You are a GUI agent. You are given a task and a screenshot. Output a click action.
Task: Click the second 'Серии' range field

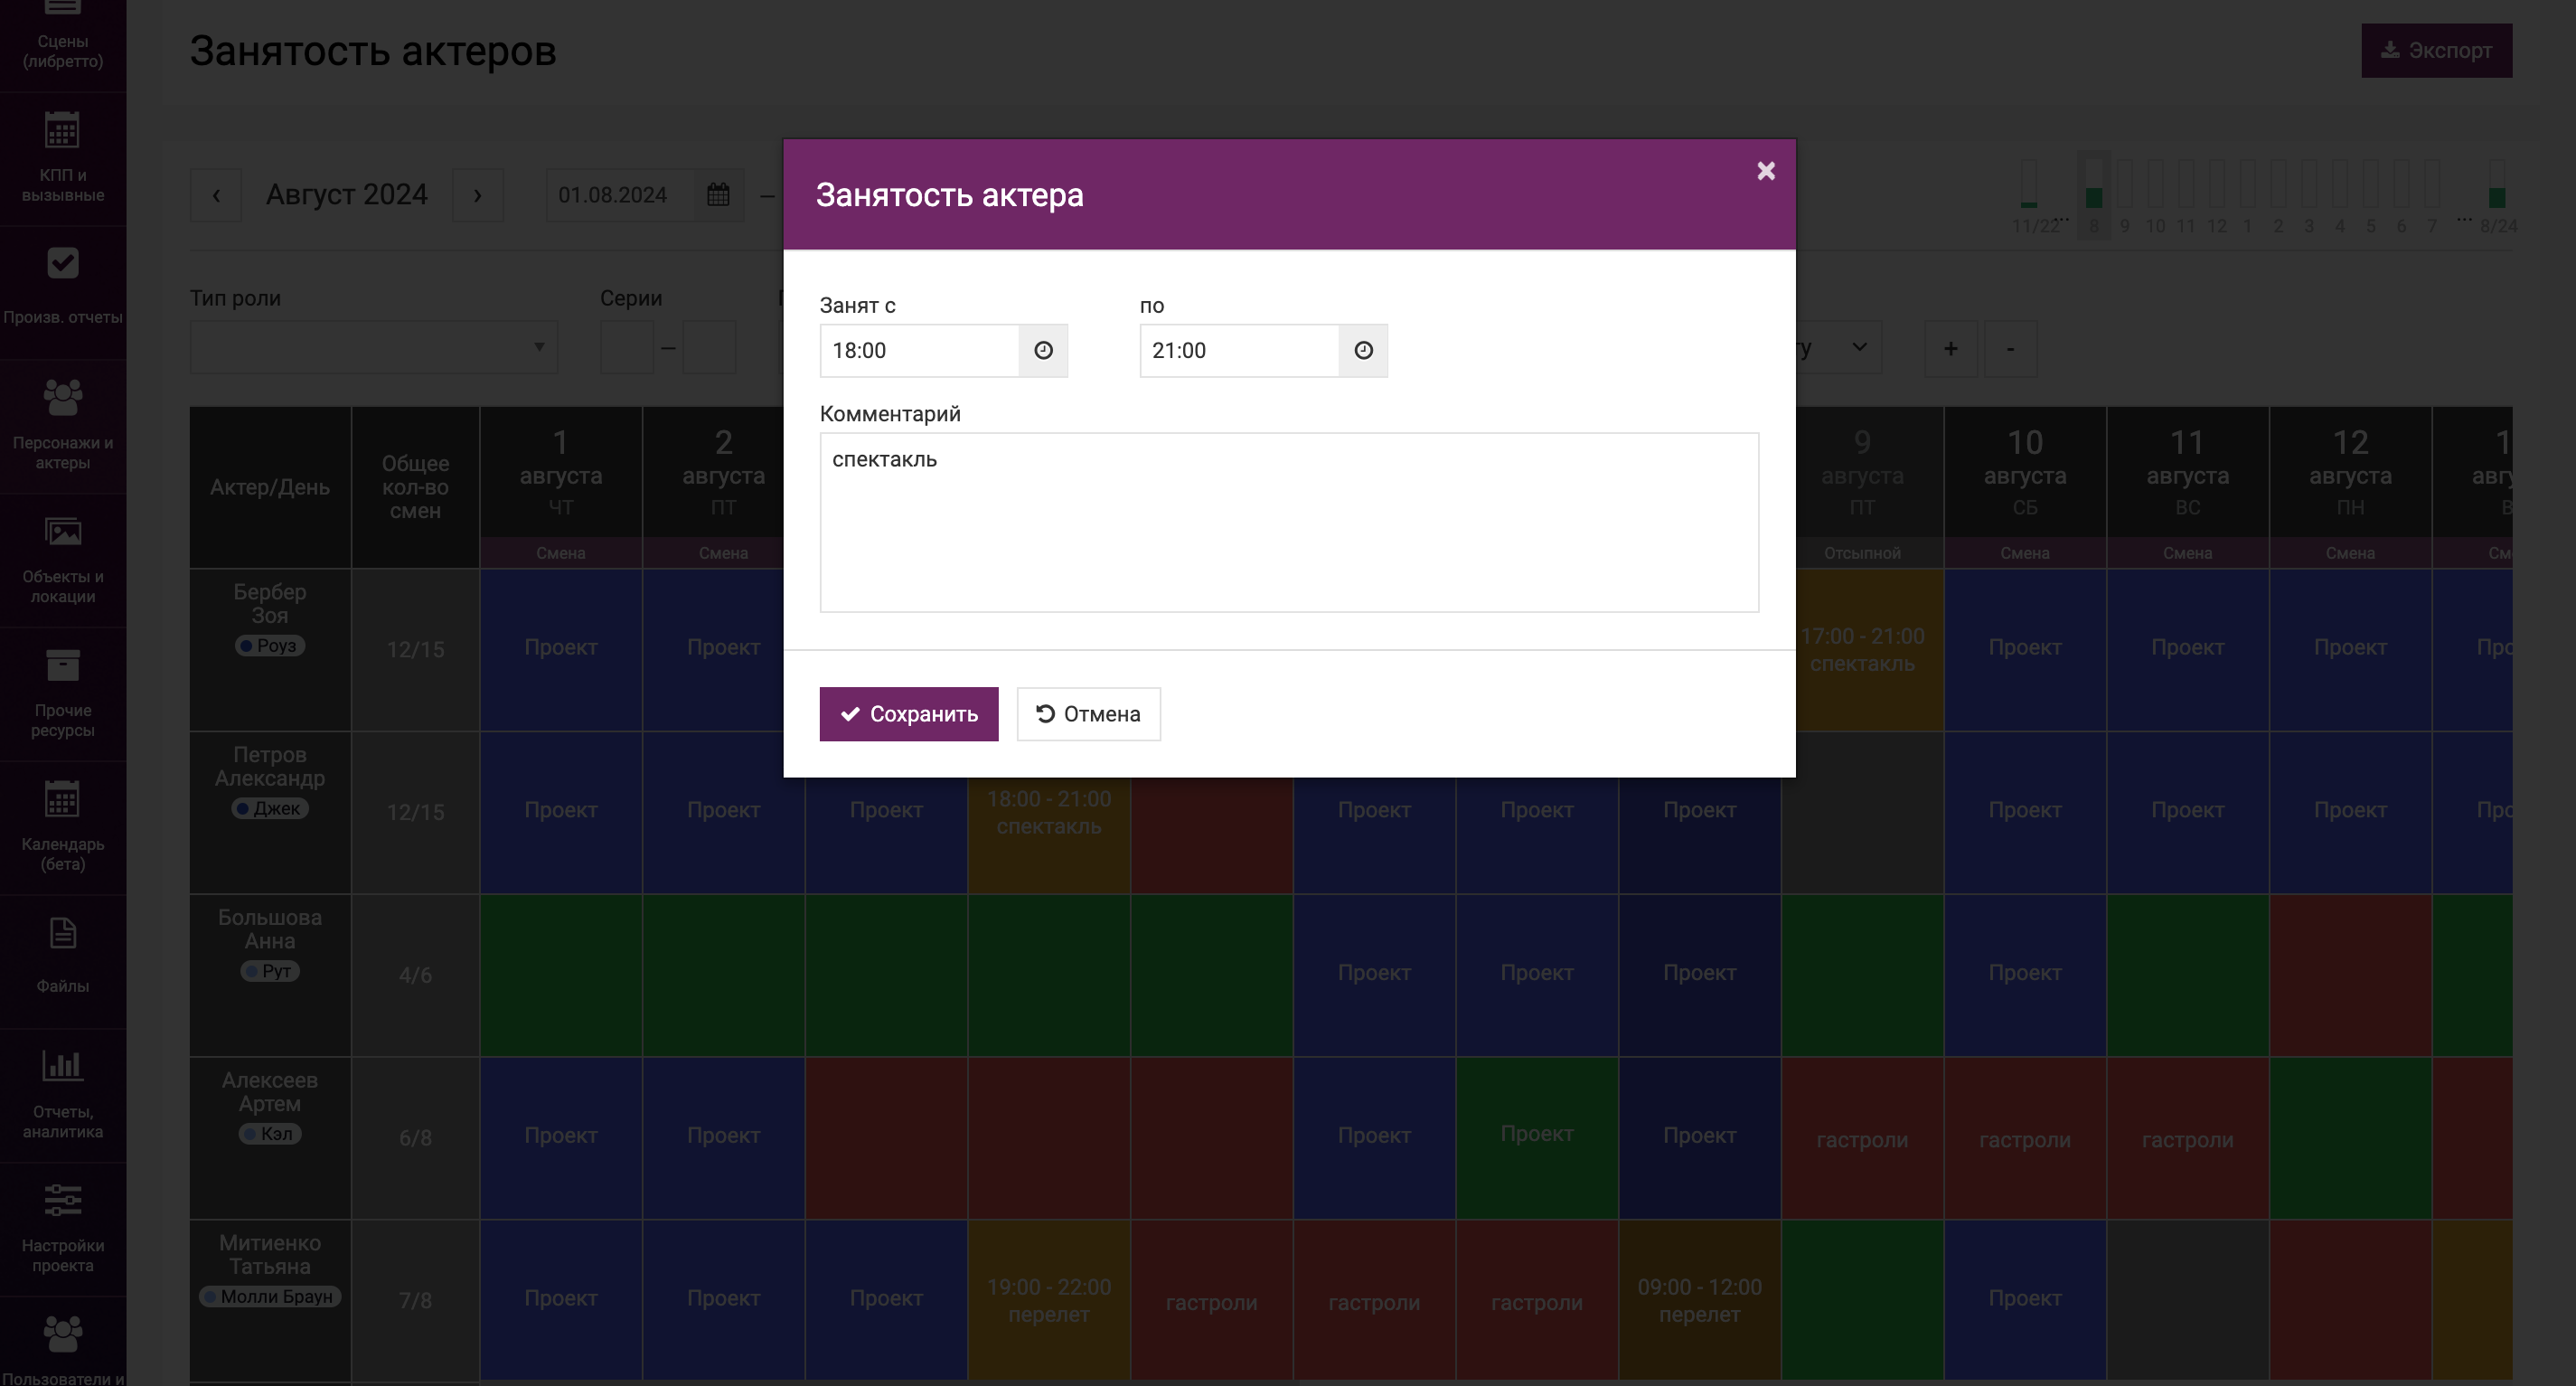point(709,347)
